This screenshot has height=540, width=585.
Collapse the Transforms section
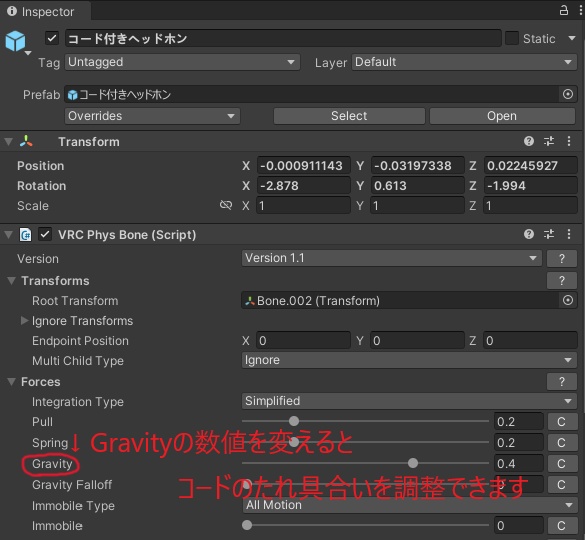coord(12,281)
